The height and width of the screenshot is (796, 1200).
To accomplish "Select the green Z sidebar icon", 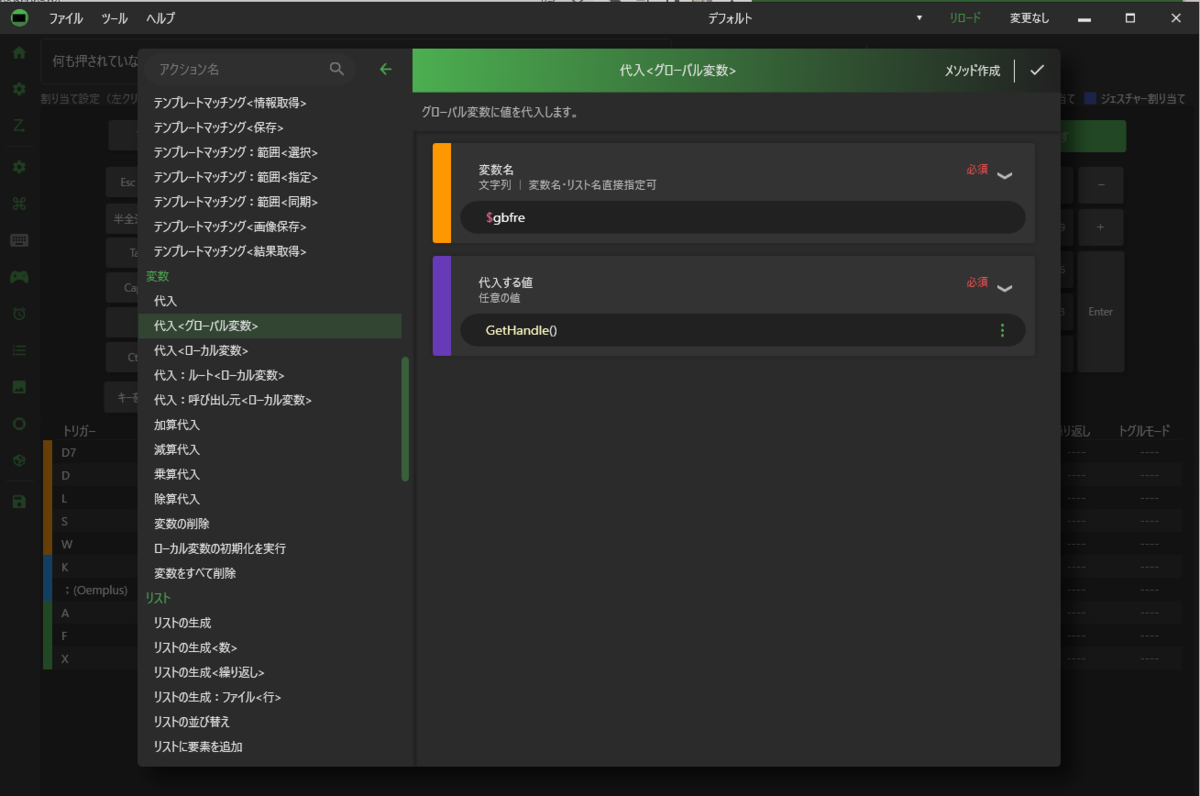I will point(19,126).
